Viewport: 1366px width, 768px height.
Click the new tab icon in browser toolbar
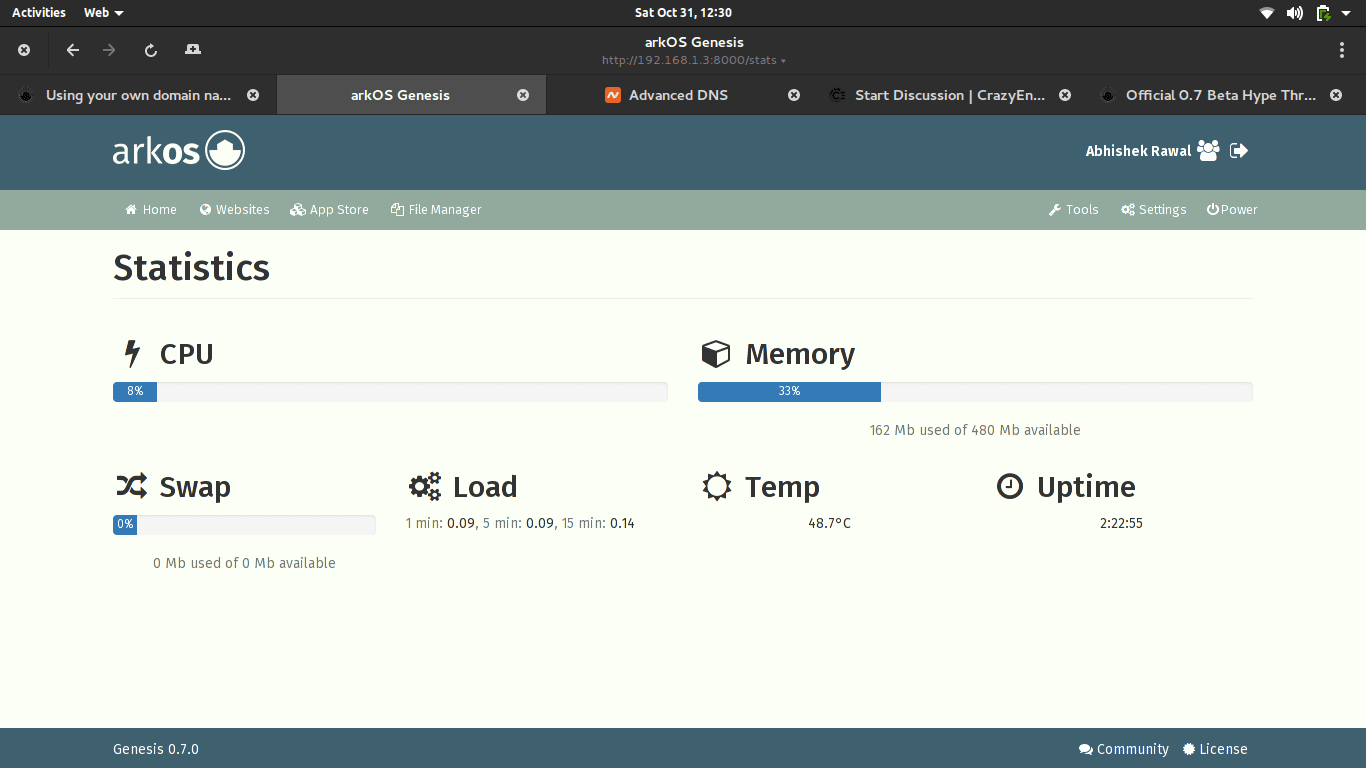(x=193, y=49)
